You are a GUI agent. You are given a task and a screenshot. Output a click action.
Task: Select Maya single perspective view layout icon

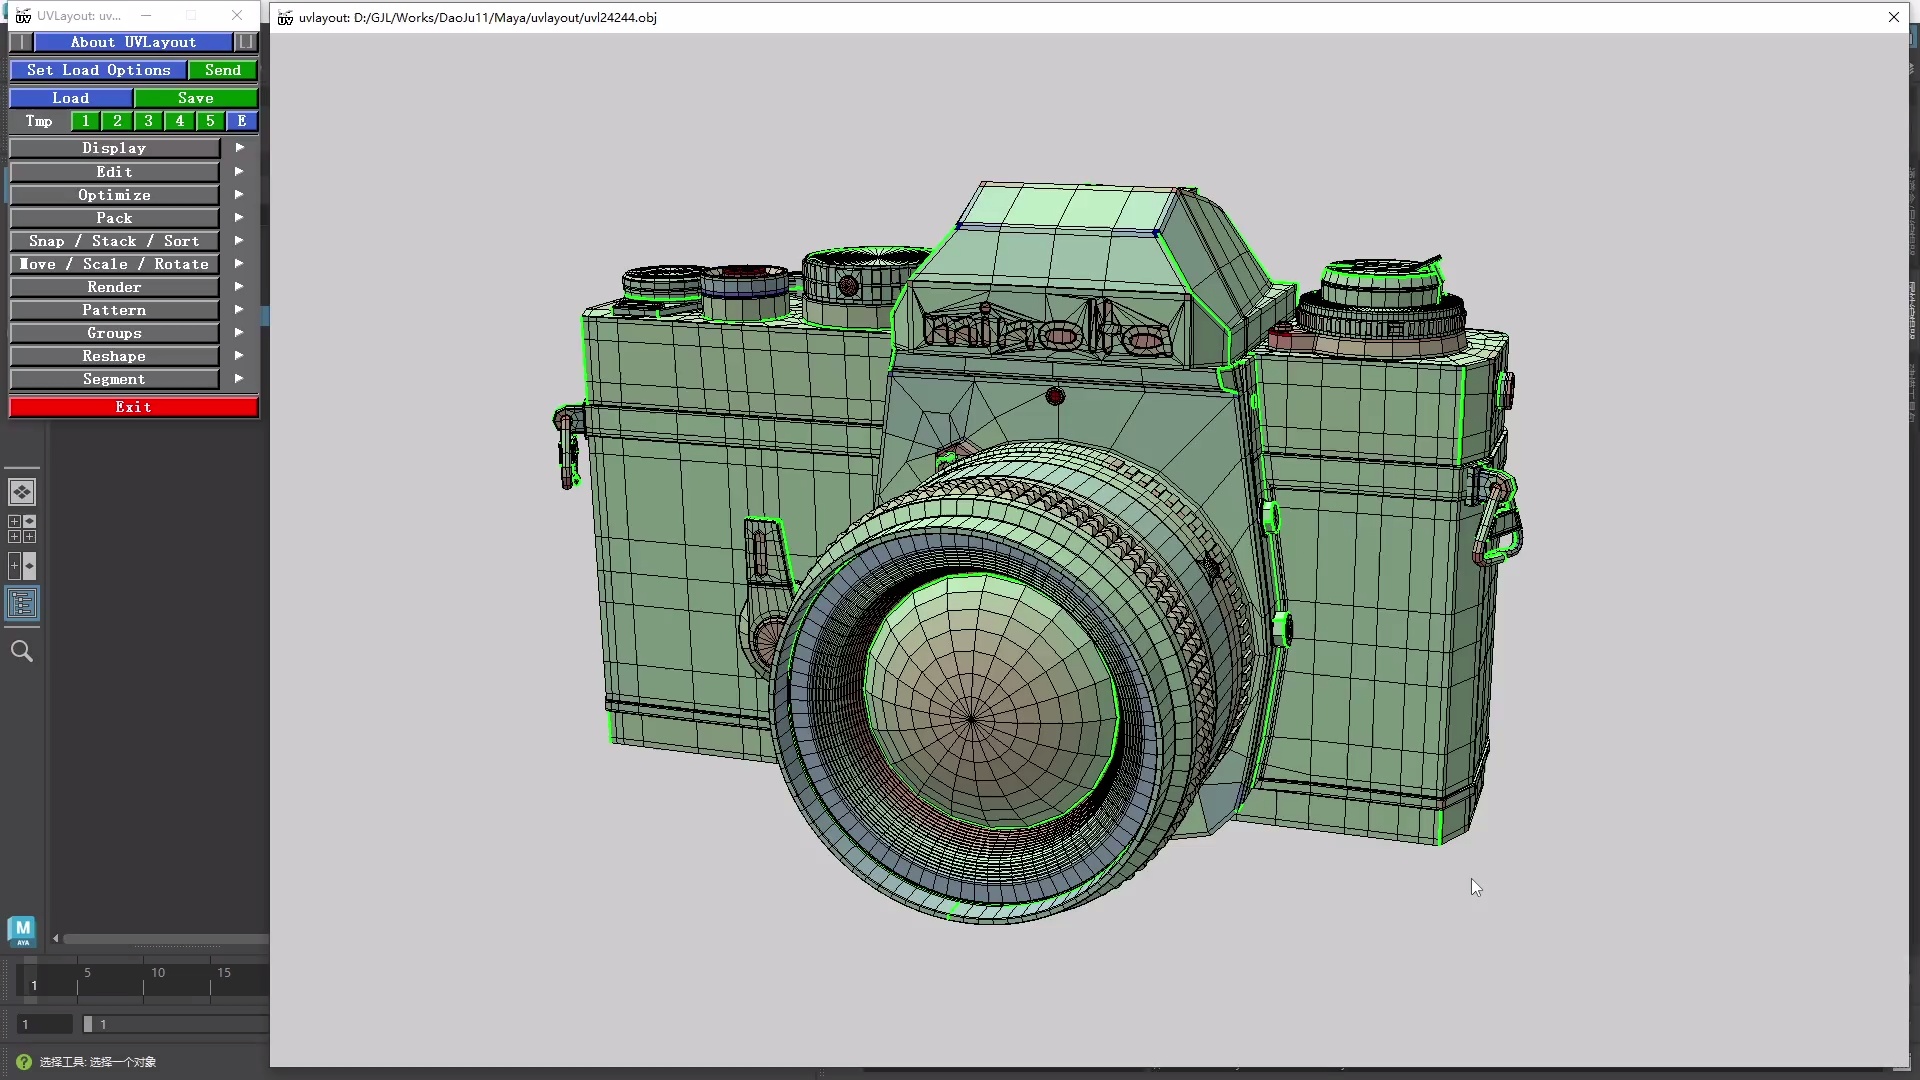[22, 492]
